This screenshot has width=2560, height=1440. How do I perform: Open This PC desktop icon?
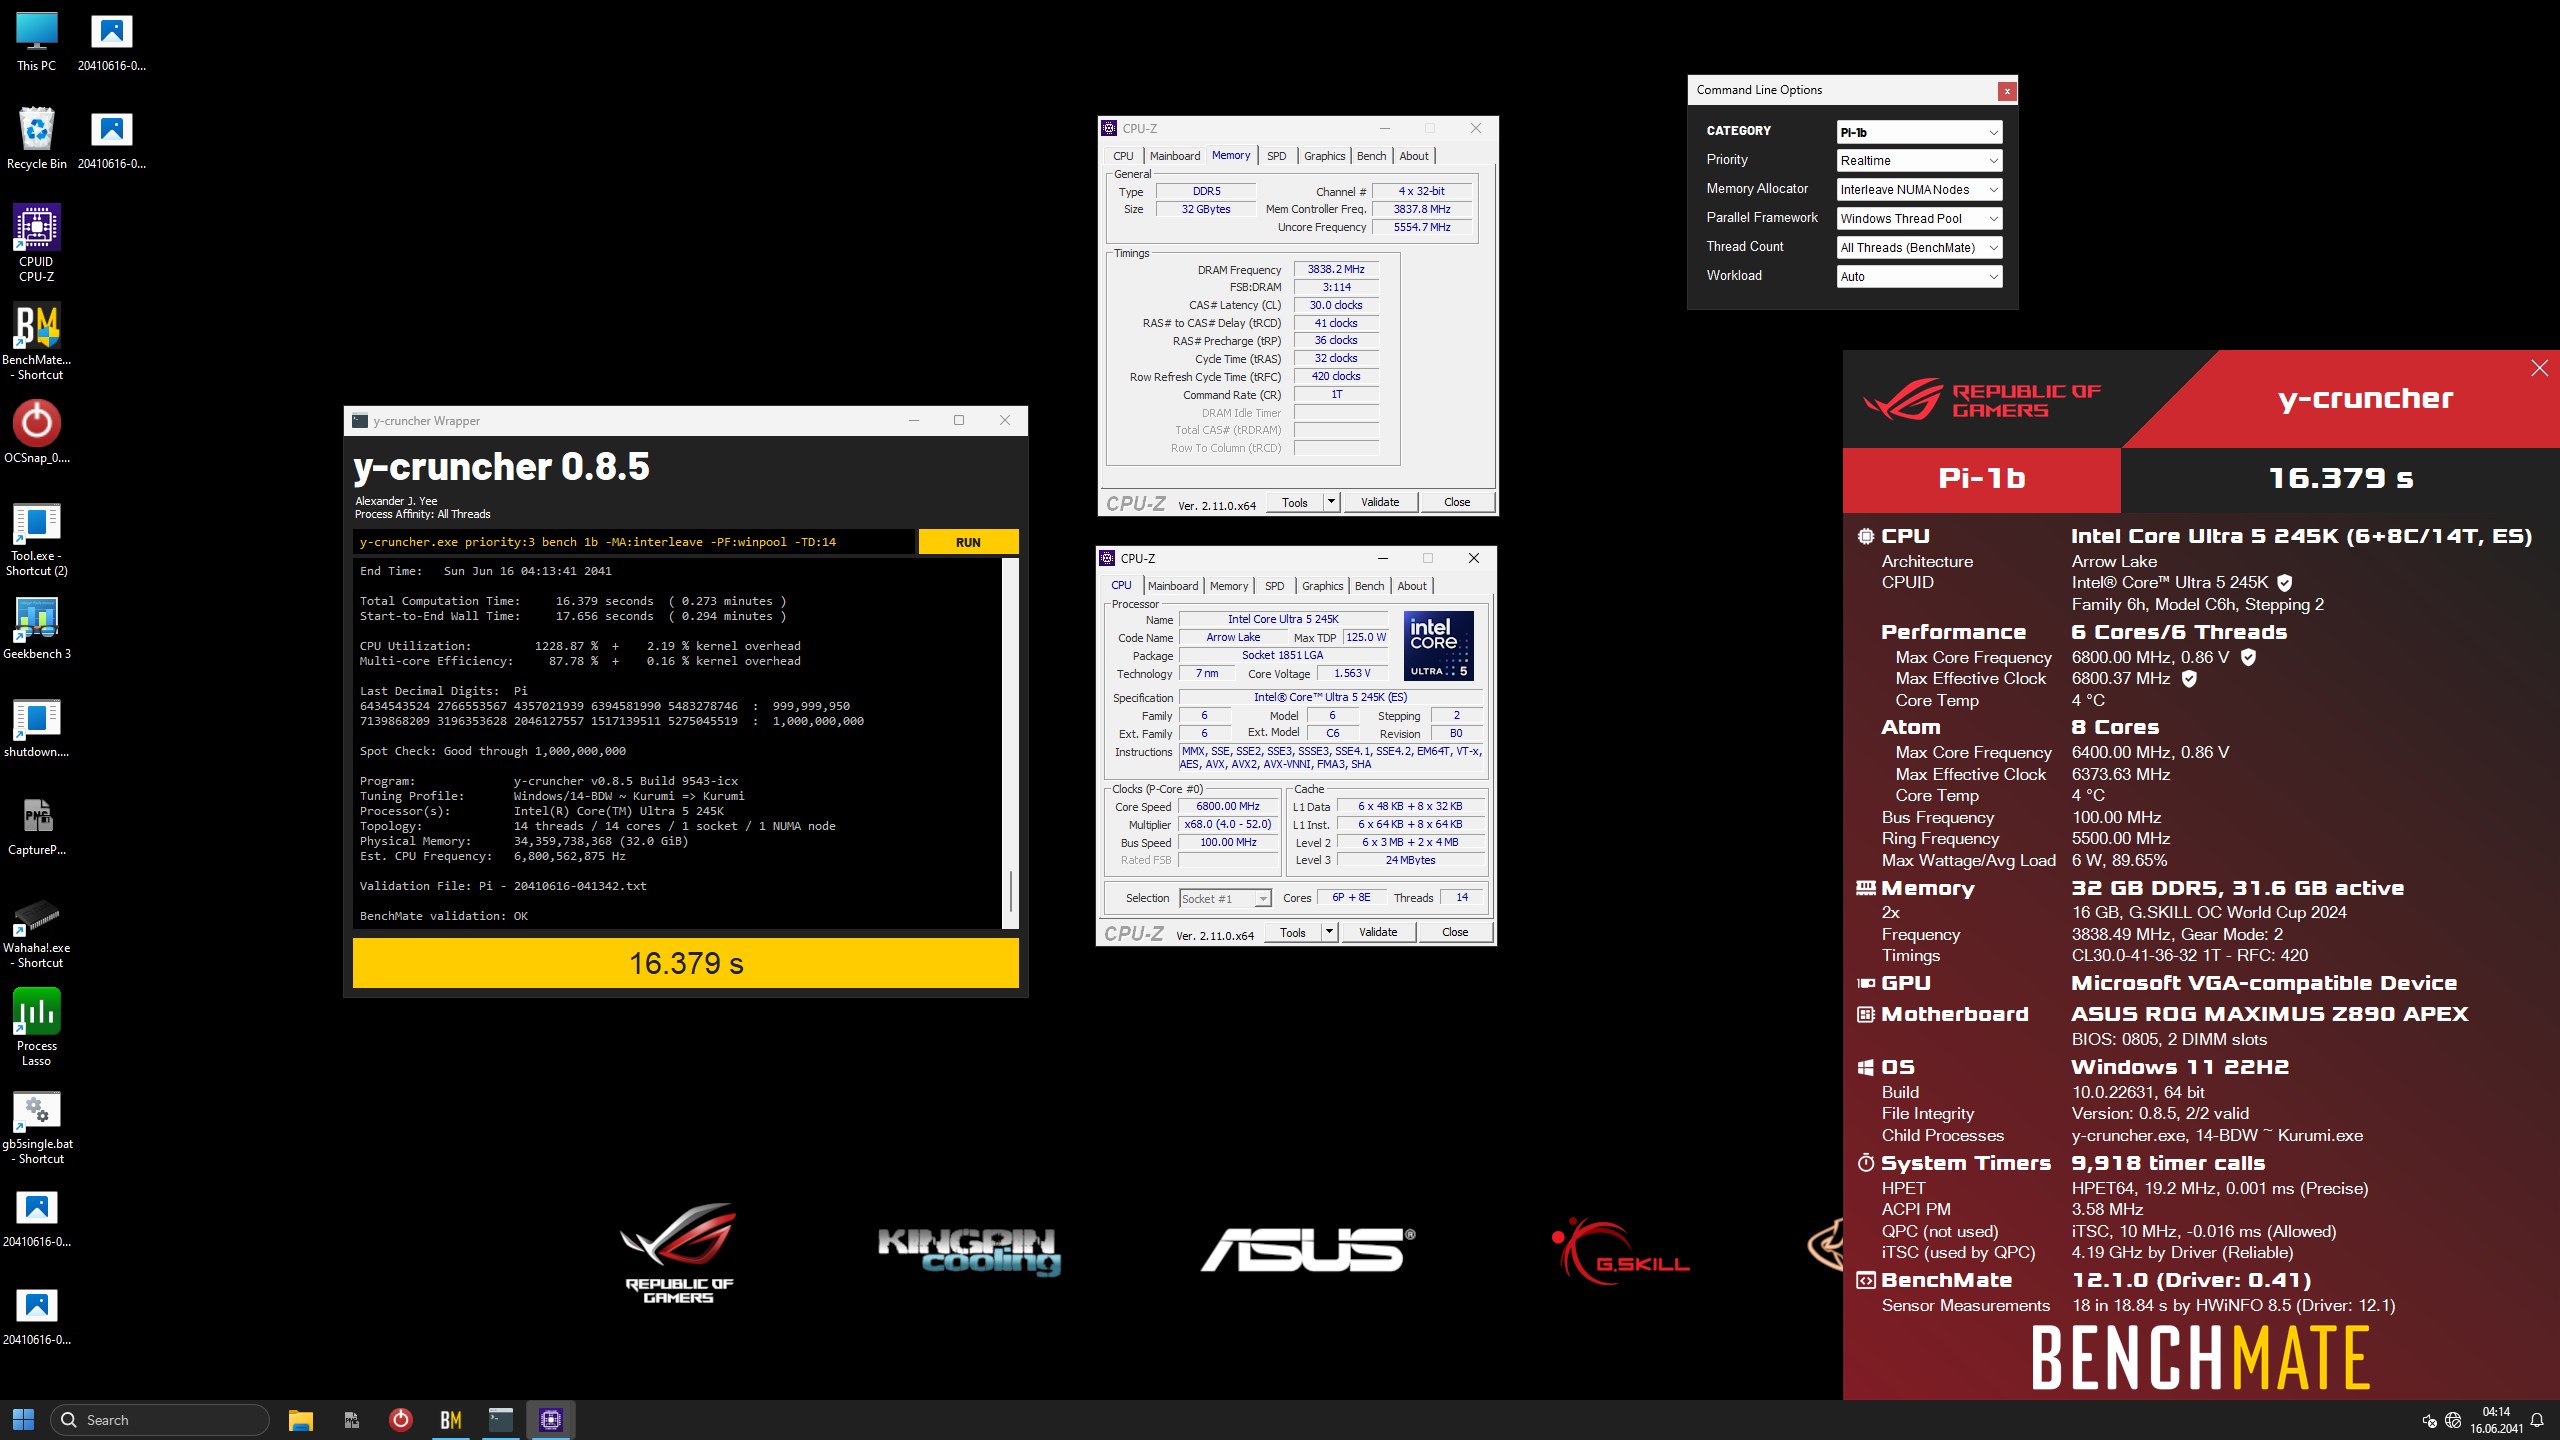click(x=37, y=42)
